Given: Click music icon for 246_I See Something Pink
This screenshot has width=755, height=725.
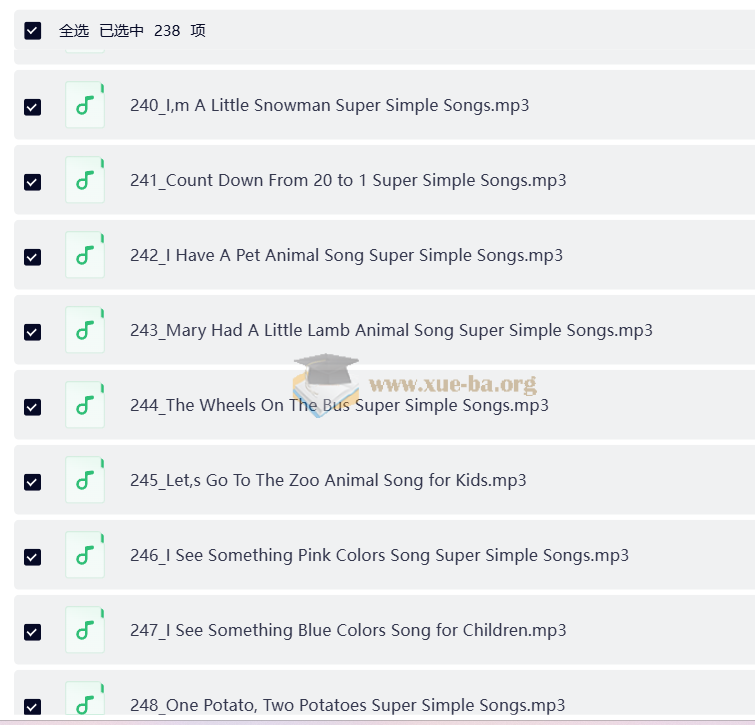Looking at the screenshot, I should [x=85, y=555].
